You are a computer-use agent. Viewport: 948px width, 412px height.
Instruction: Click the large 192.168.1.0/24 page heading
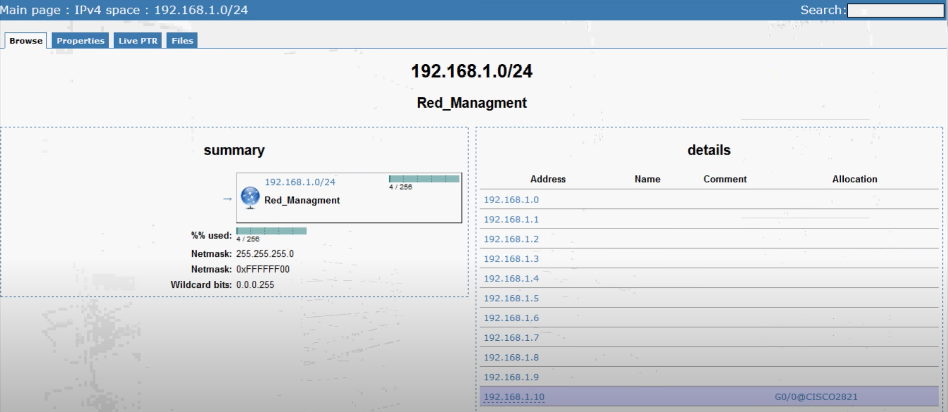click(472, 71)
